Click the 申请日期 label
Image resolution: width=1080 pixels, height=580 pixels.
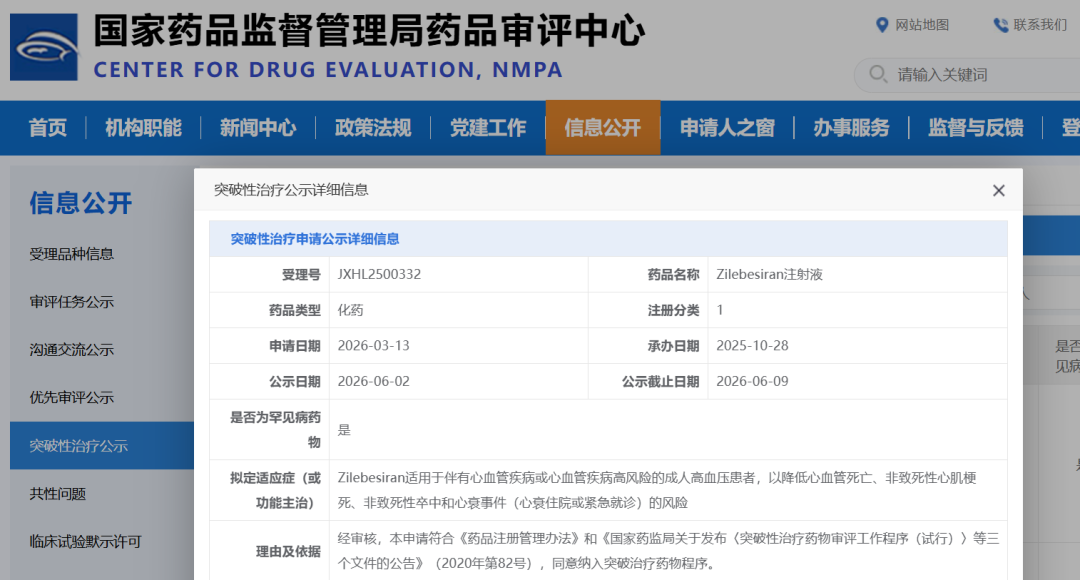pos(295,346)
